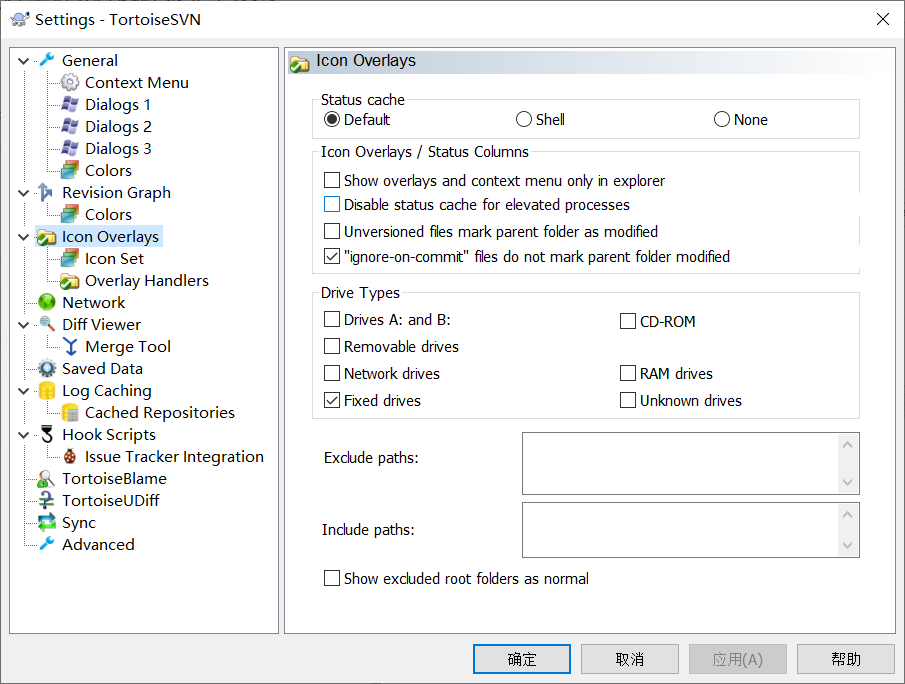
Task: Click the Issue Tracker Integration bug icon
Action: click(x=70, y=456)
